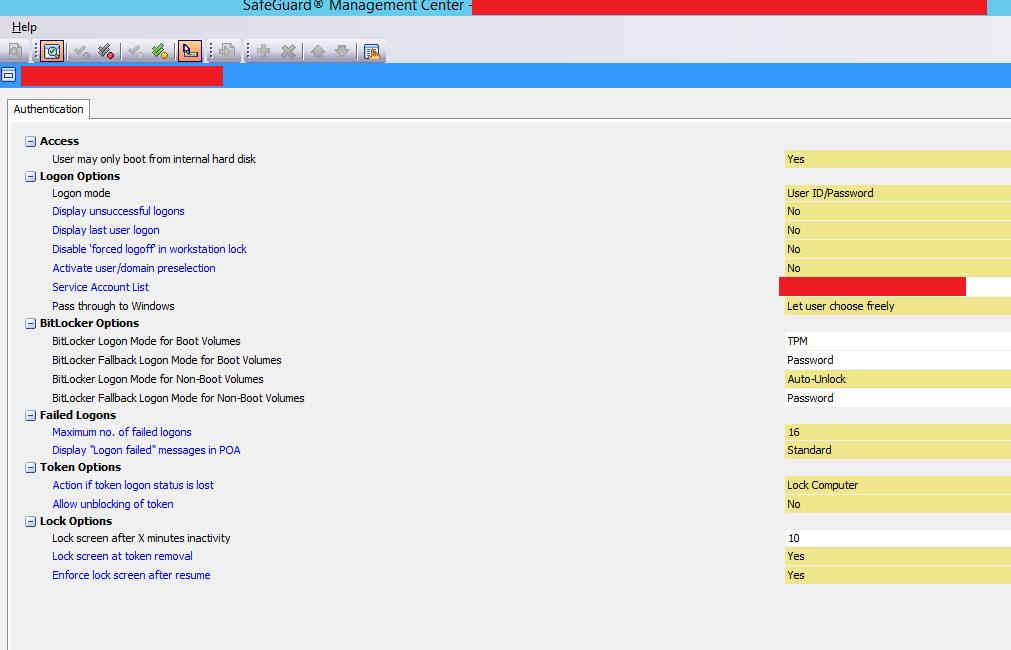This screenshot has width=1011, height=650.
Task: Click the Yes value for boot from internal disk
Action: click(898, 159)
